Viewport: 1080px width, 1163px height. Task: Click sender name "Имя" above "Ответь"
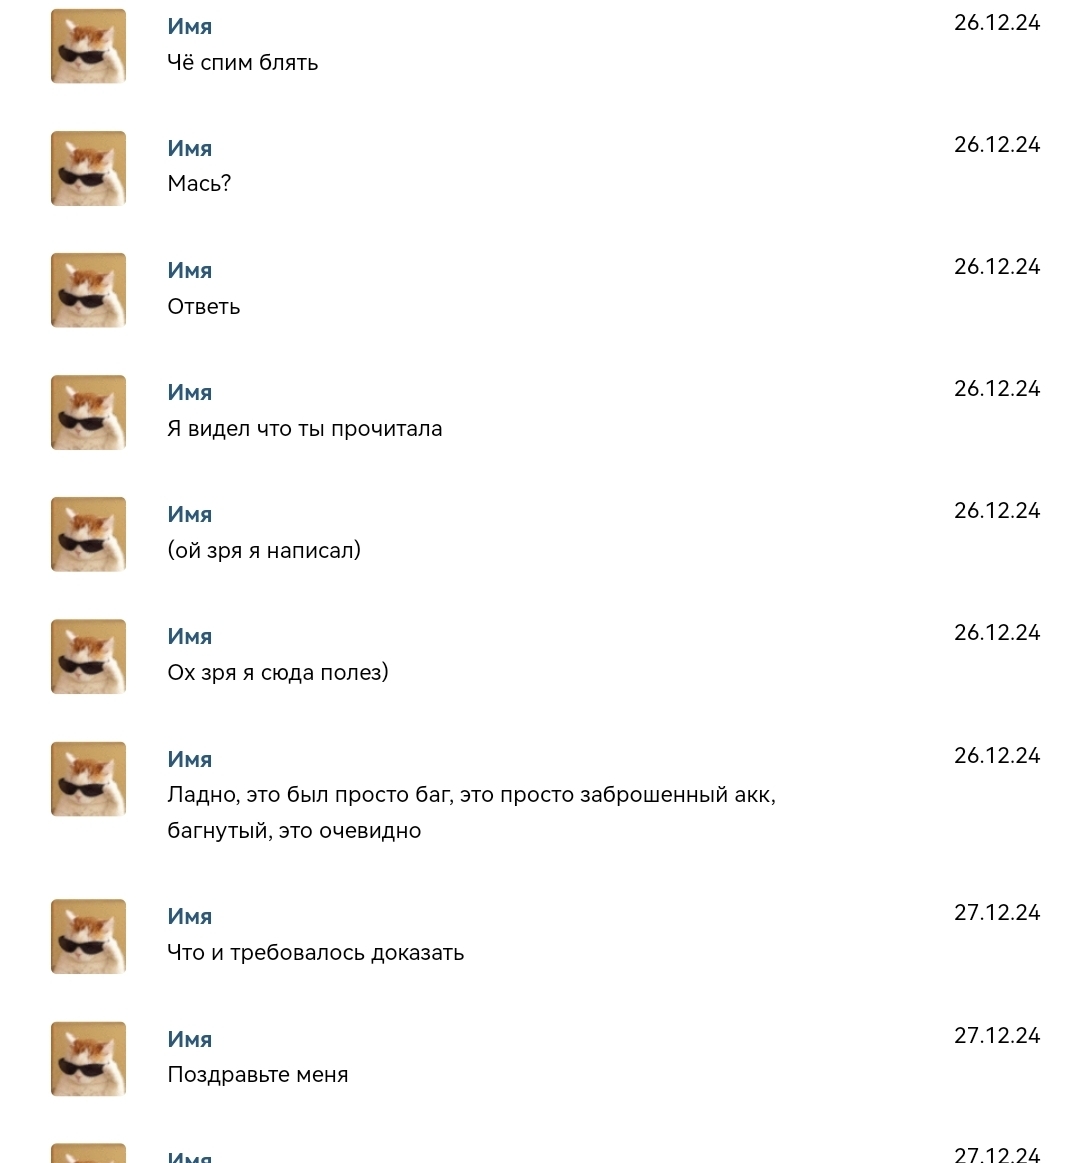[190, 270]
